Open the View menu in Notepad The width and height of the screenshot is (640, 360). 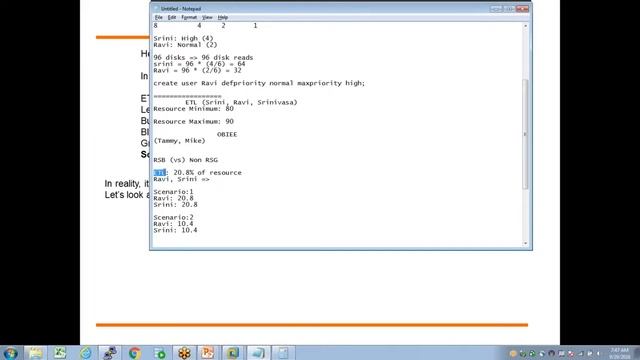207,18
